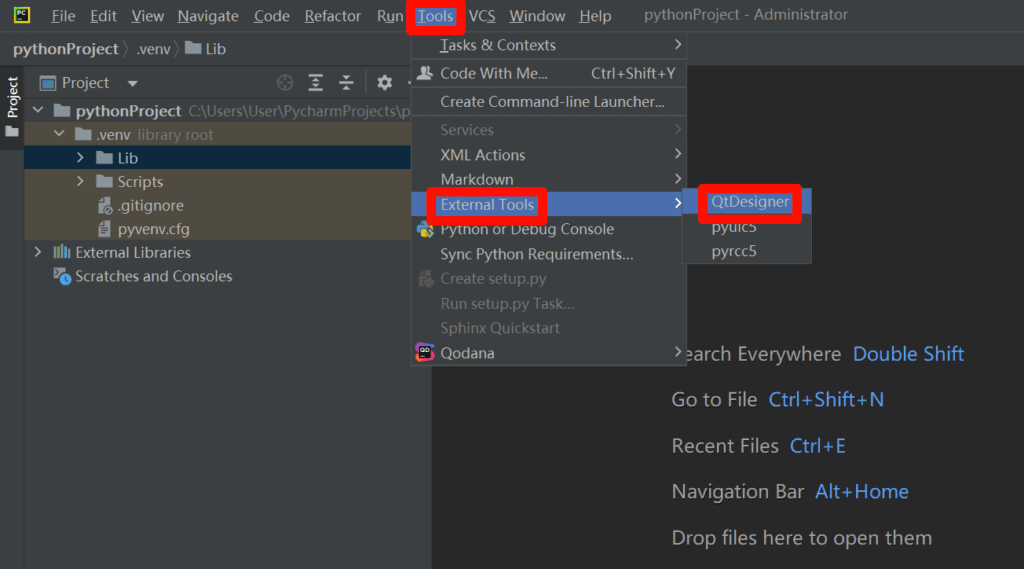The height and width of the screenshot is (569, 1024).
Task: Click the Collapse All icon in Project panel
Action: (x=346, y=83)
